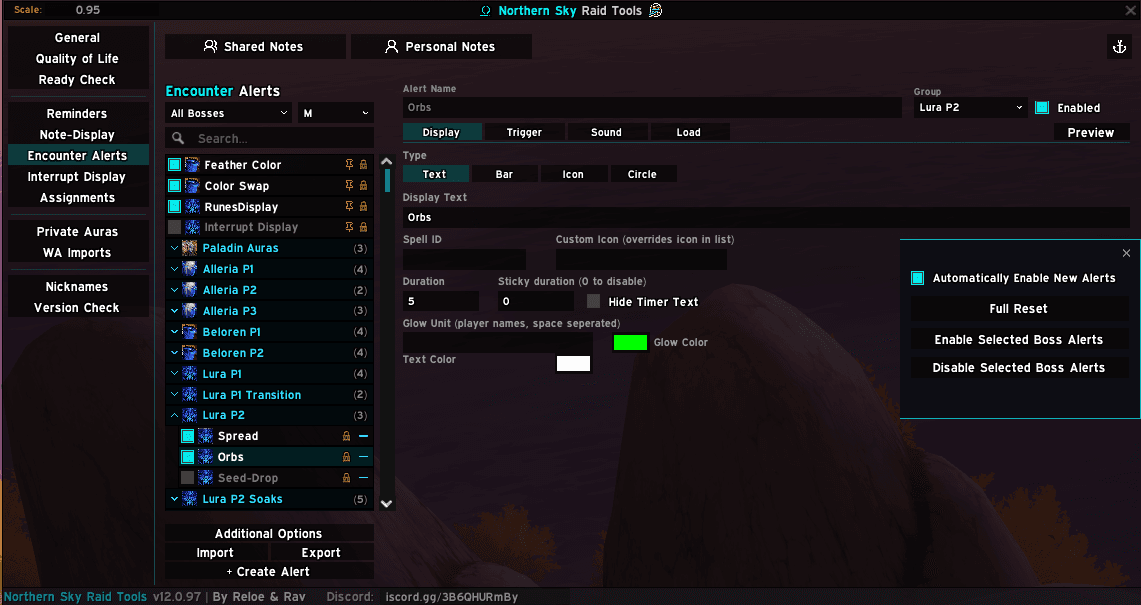1141x605 pixels.
Task: Click the minus icon on the Orbs alert
Action: [x=363, y=457]
